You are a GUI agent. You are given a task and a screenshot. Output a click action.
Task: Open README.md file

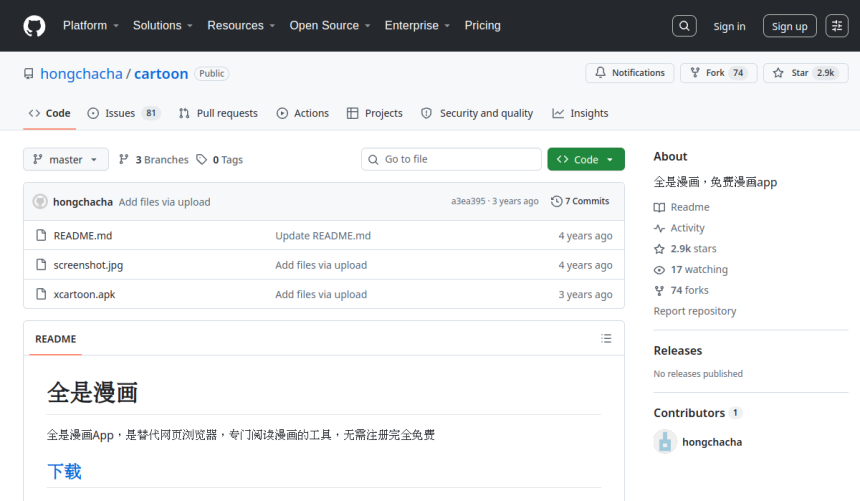point(83,235)
